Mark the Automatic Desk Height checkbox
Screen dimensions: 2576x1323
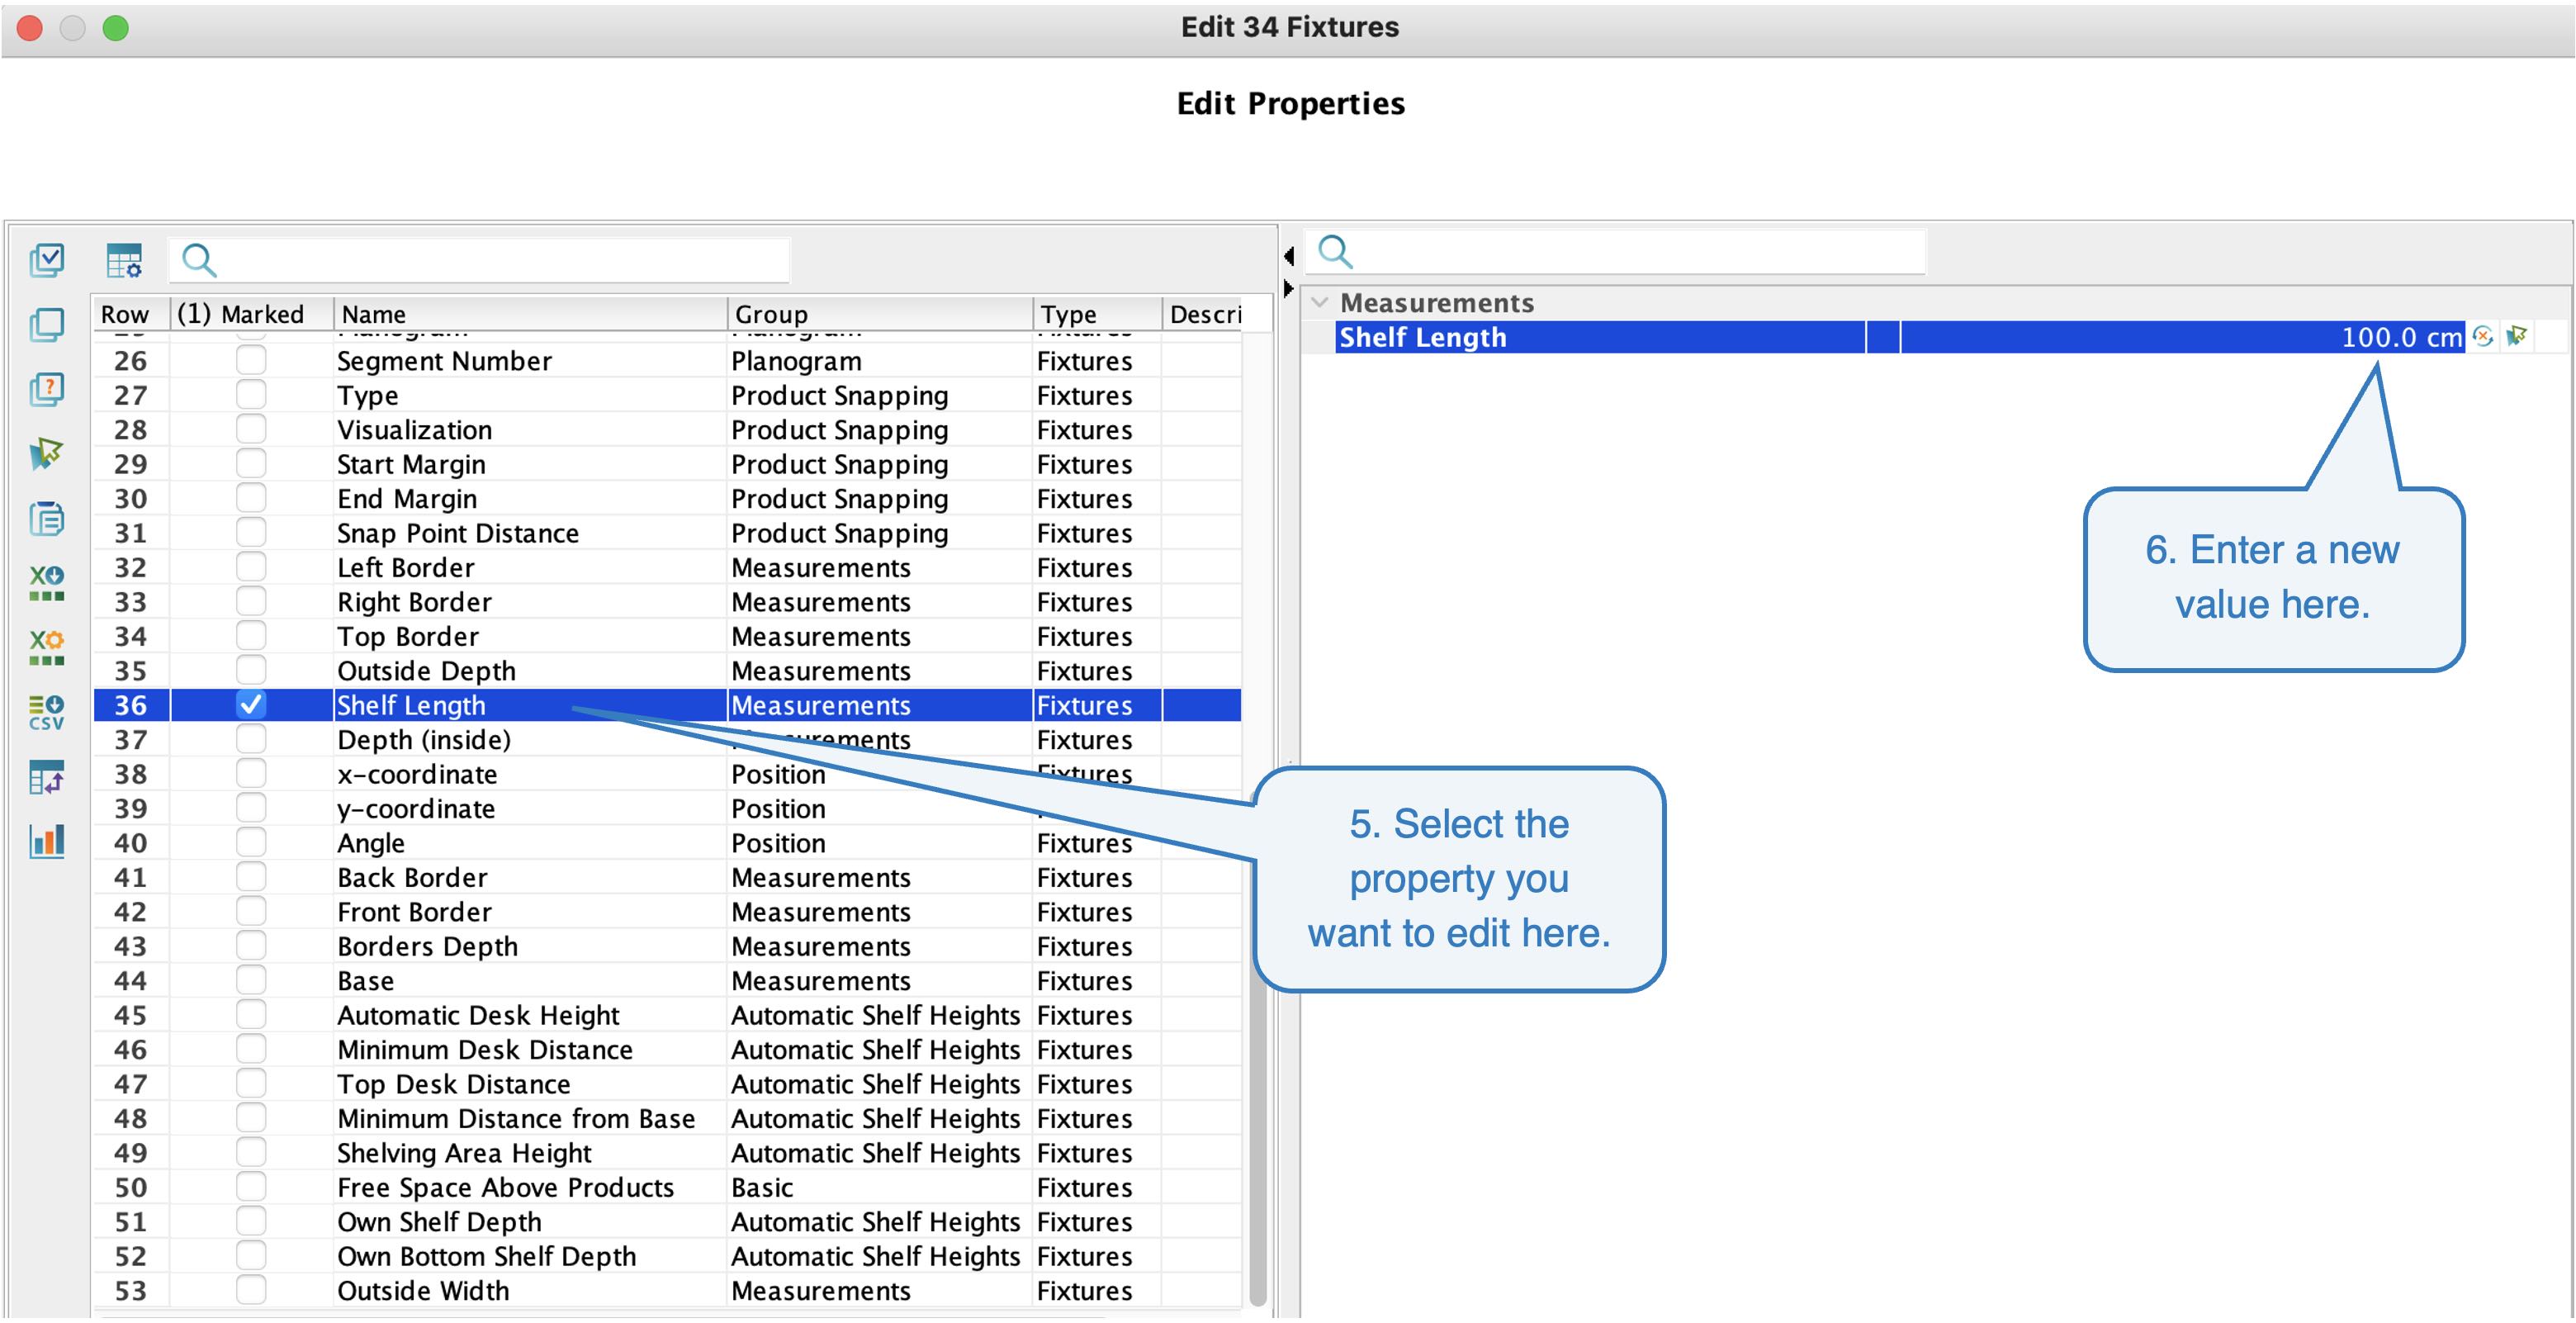pyautogui.click(x=251, y=1015)
